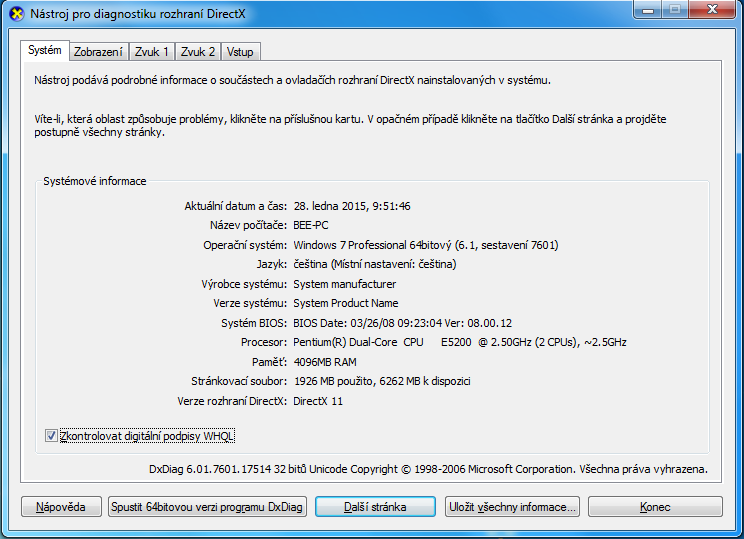Click the DirectX icon in the title bar

click(x=17, y=14)
